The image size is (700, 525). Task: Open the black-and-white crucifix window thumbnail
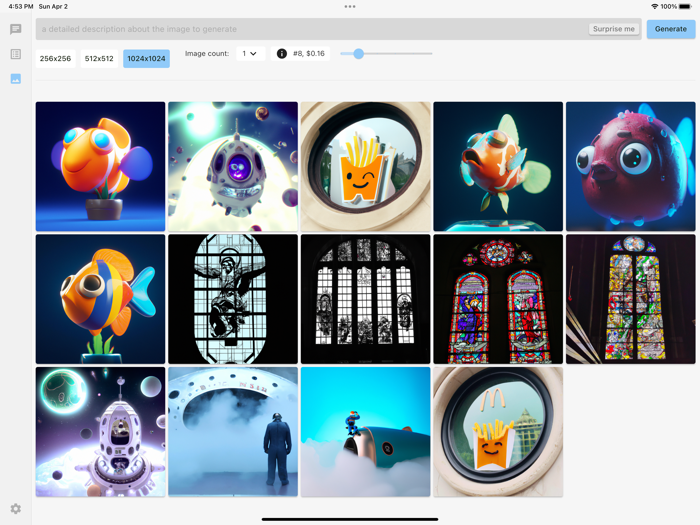233,299
